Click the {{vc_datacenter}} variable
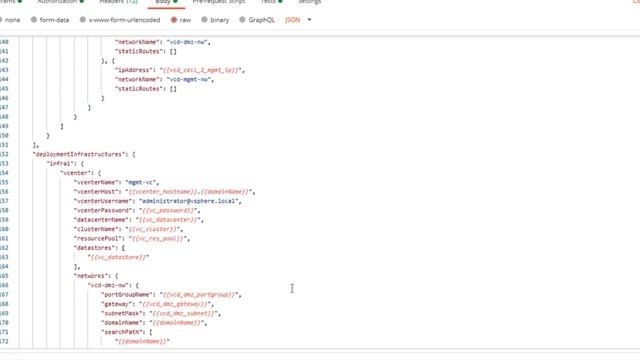The height and width of the screenshot is (360, 640). [168, 220]
